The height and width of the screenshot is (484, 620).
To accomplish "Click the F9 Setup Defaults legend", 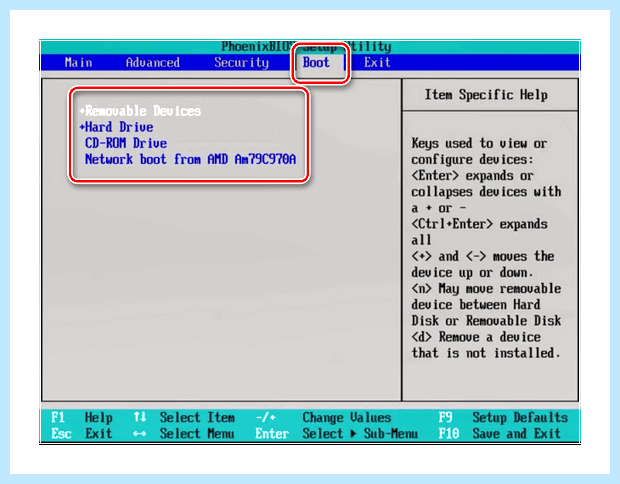I will tap(503, 418).
